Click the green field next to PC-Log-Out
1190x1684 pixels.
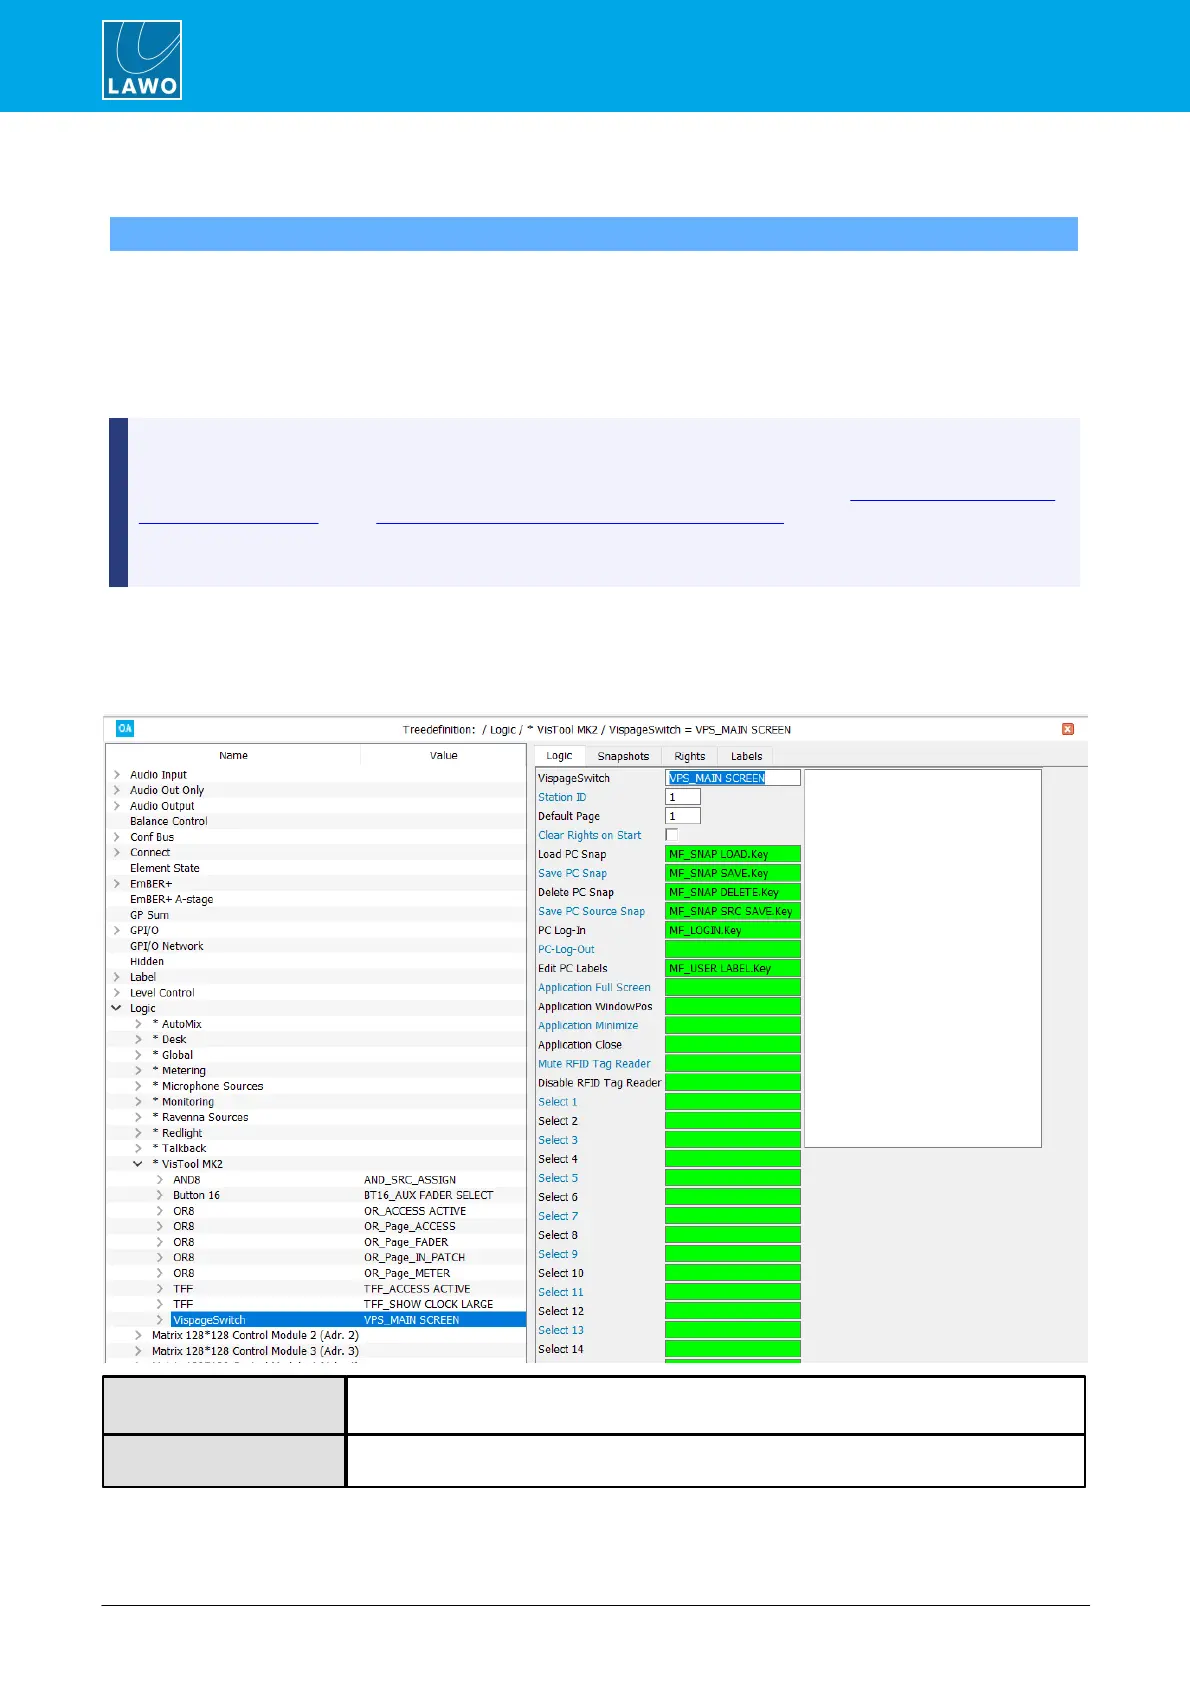pyautogui.click(x=733, y=949)
